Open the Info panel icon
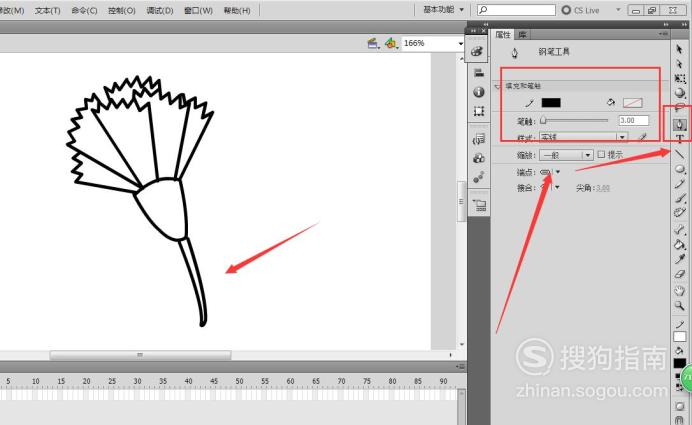 (x=479, y=92)
